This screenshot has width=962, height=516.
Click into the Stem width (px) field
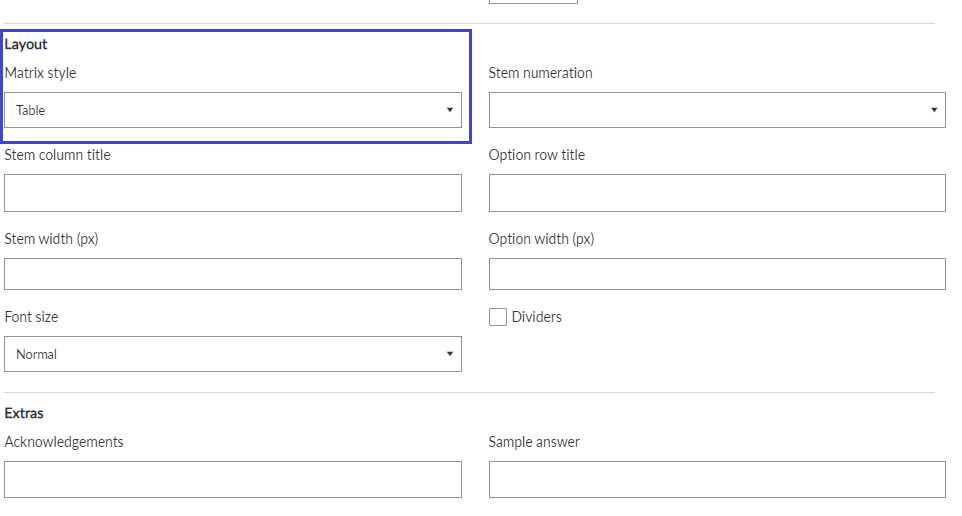point(233,274)
